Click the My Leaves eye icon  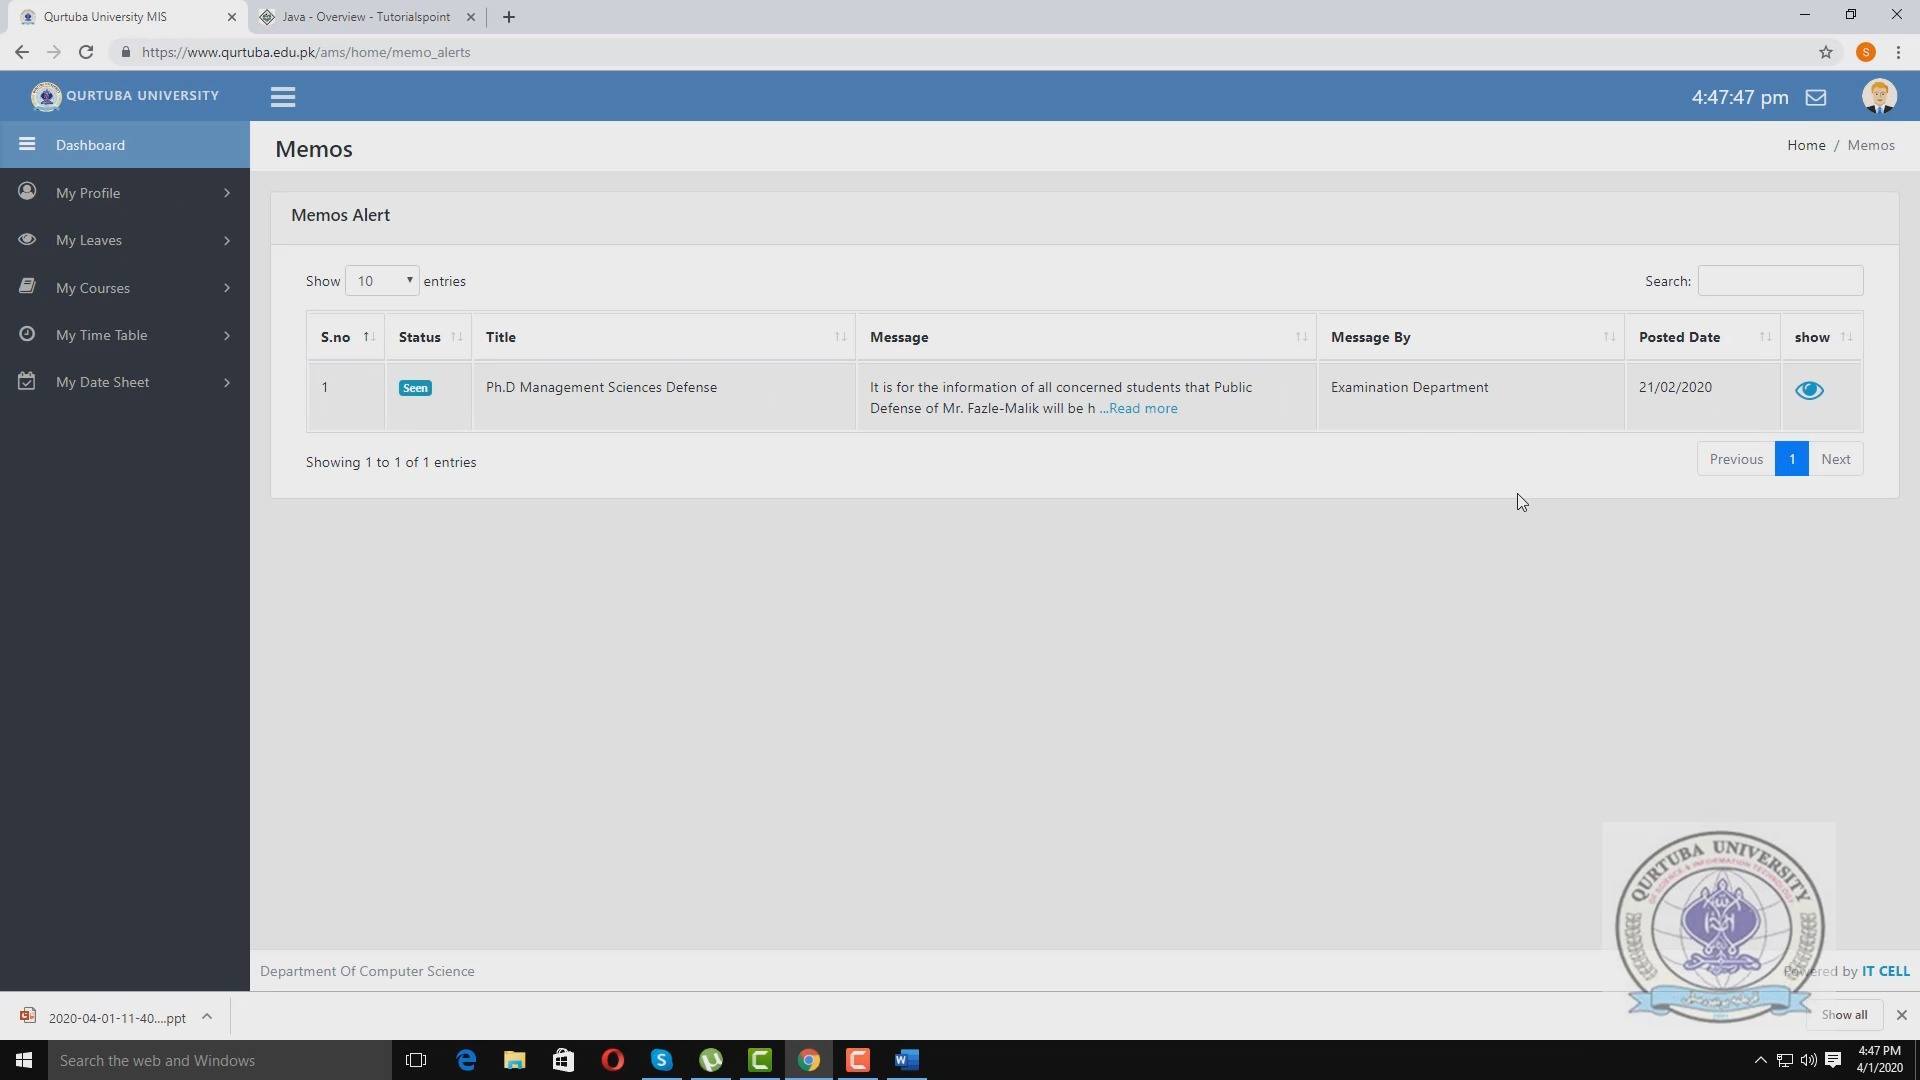pyautogui.click(x=27, y=239)
